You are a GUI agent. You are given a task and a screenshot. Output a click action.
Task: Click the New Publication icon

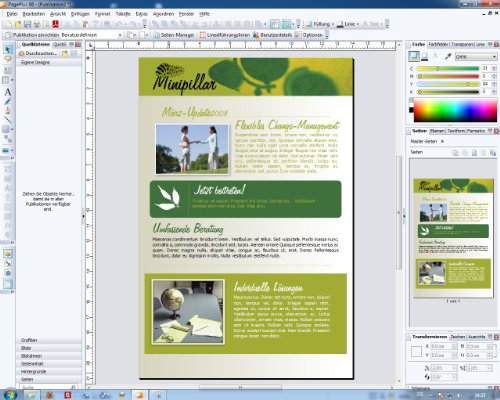point(9,24)
